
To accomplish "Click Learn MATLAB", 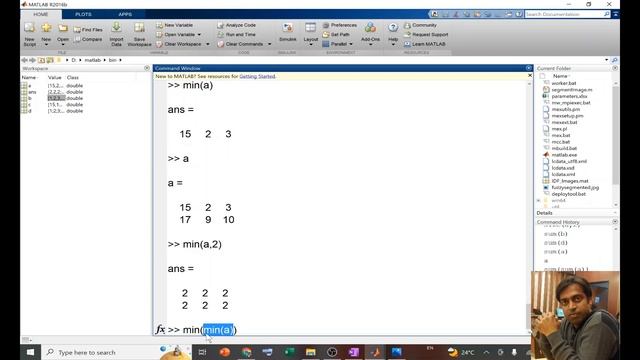I will pyautogui.click(x=424, y=44).
